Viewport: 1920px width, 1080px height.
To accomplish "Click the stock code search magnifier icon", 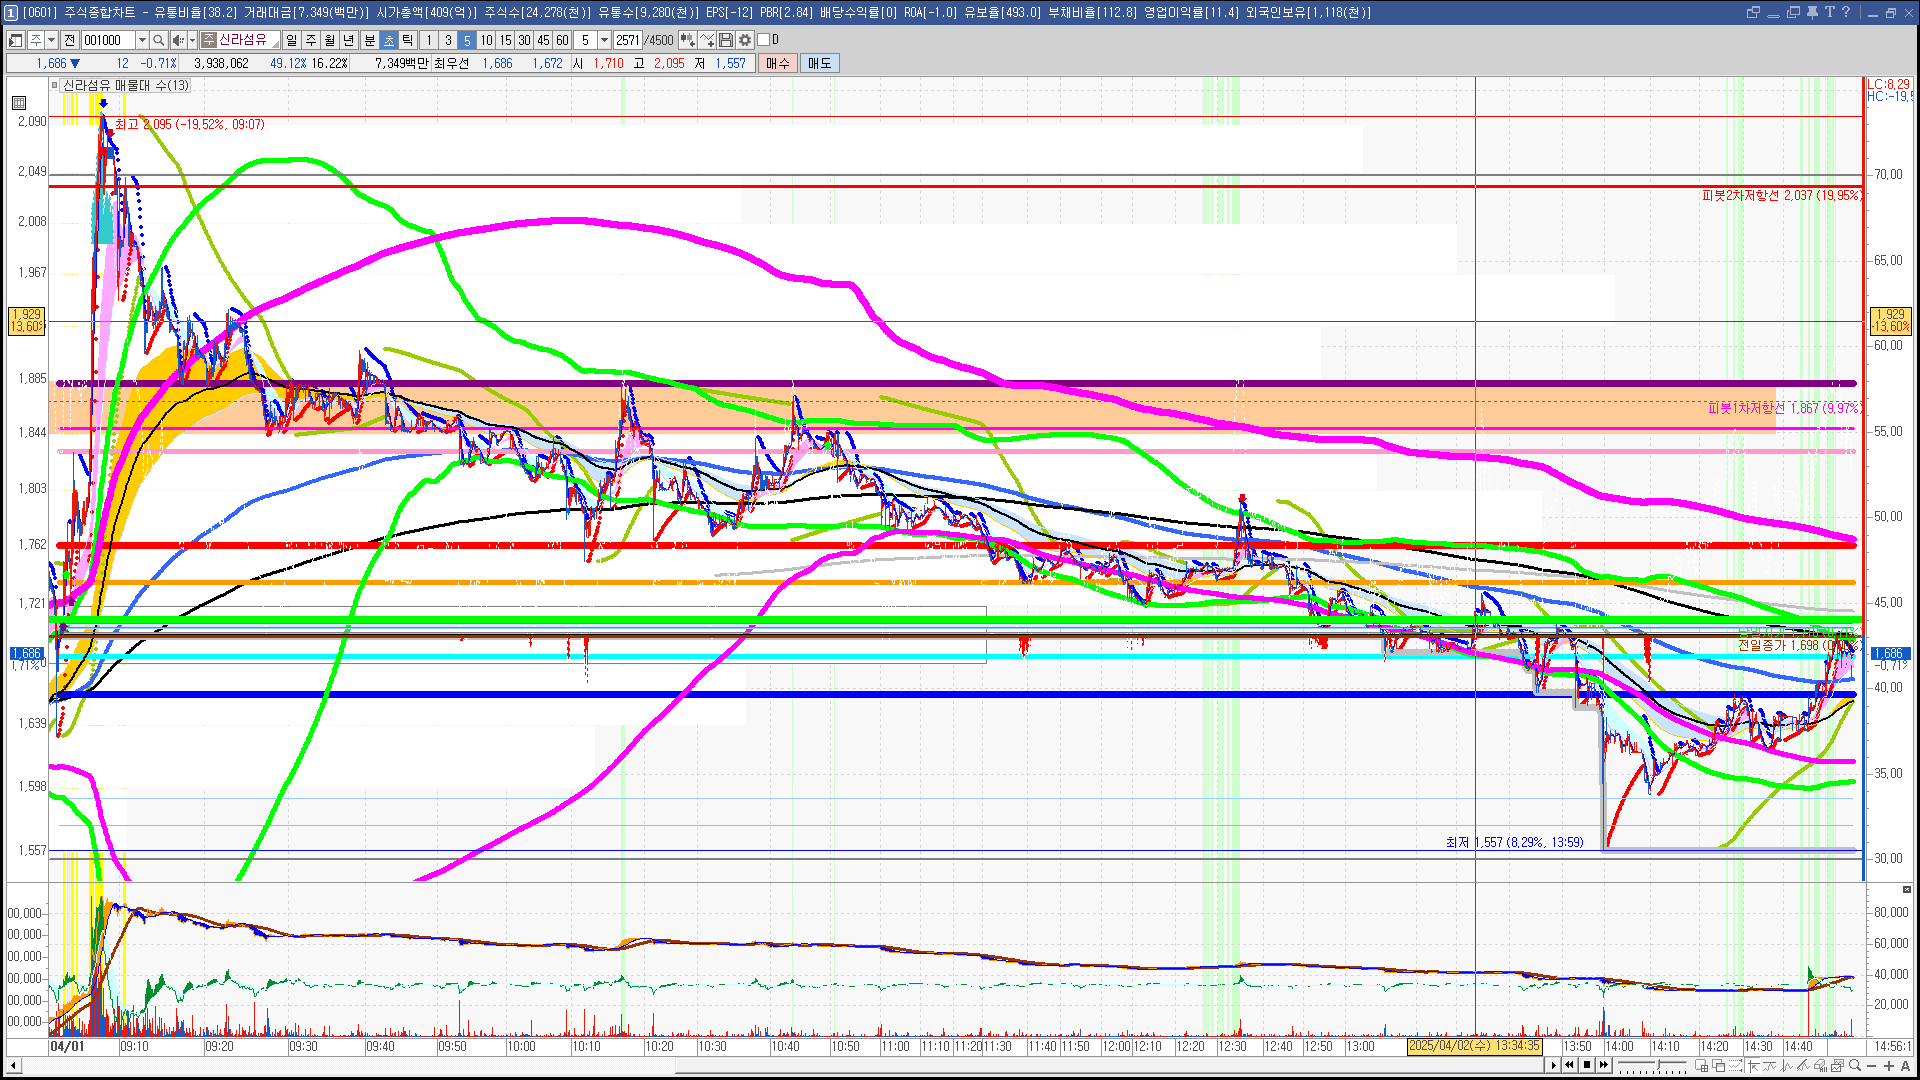I will tap(158, 40).
